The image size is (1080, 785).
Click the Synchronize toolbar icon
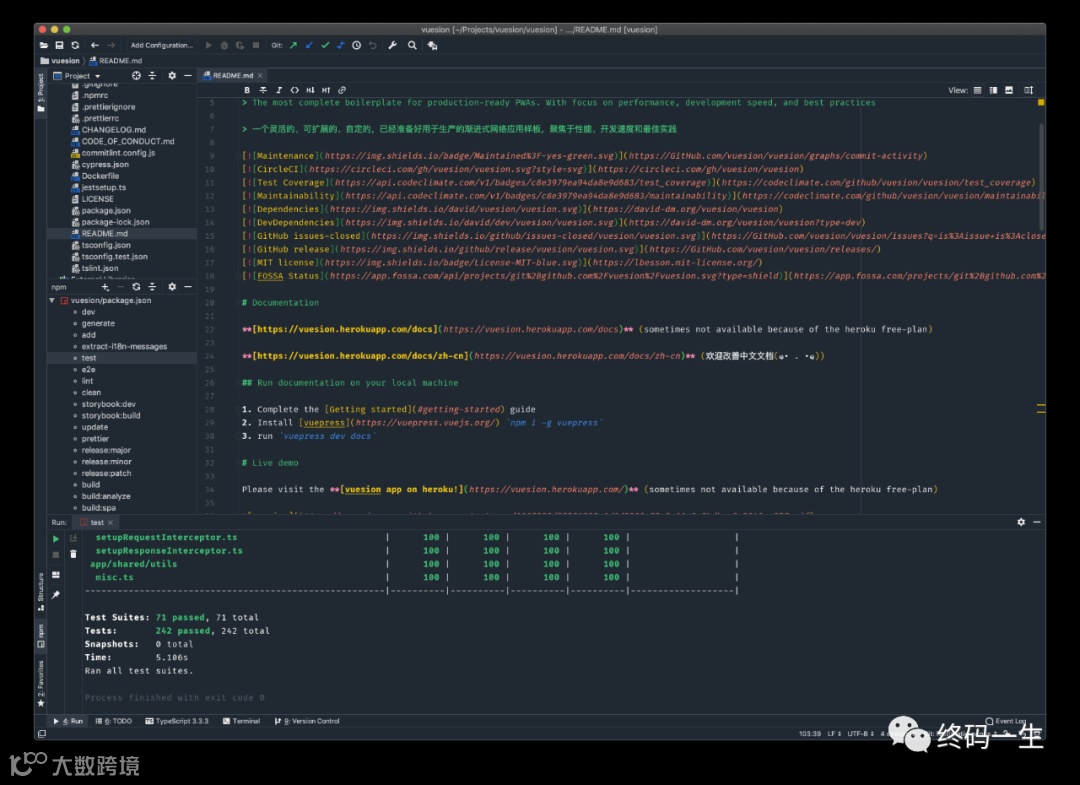click(75, 45)
